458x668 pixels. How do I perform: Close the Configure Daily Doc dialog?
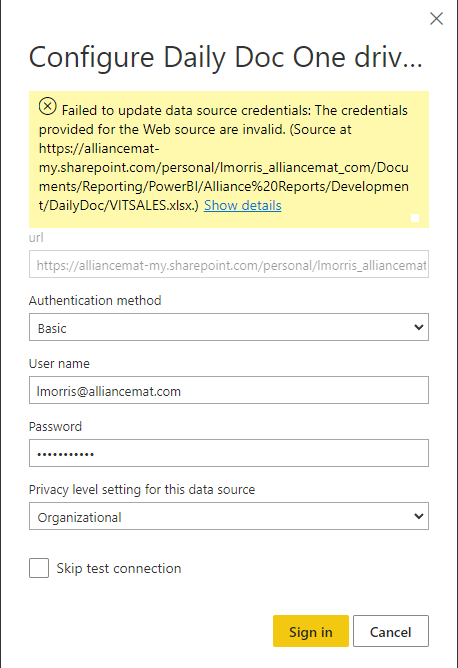click(436, 19)
